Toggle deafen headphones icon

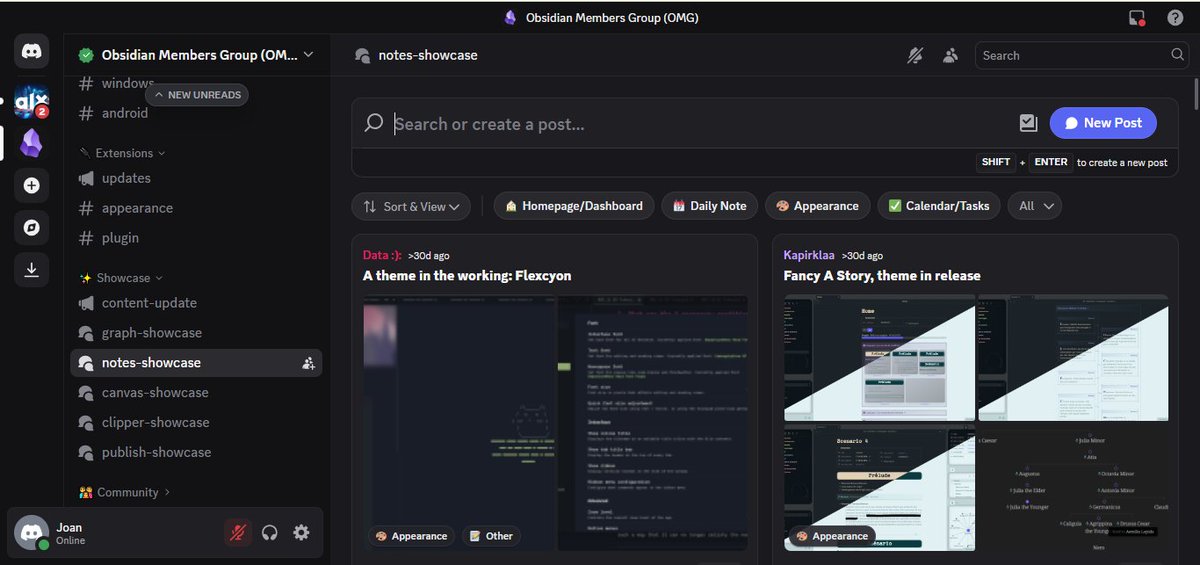pos(269,533)
